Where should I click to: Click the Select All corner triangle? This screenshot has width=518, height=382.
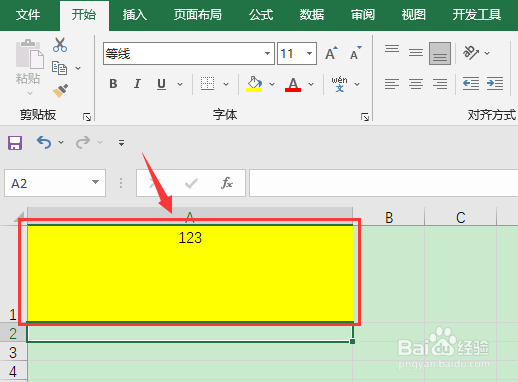(x=19, y=217)
